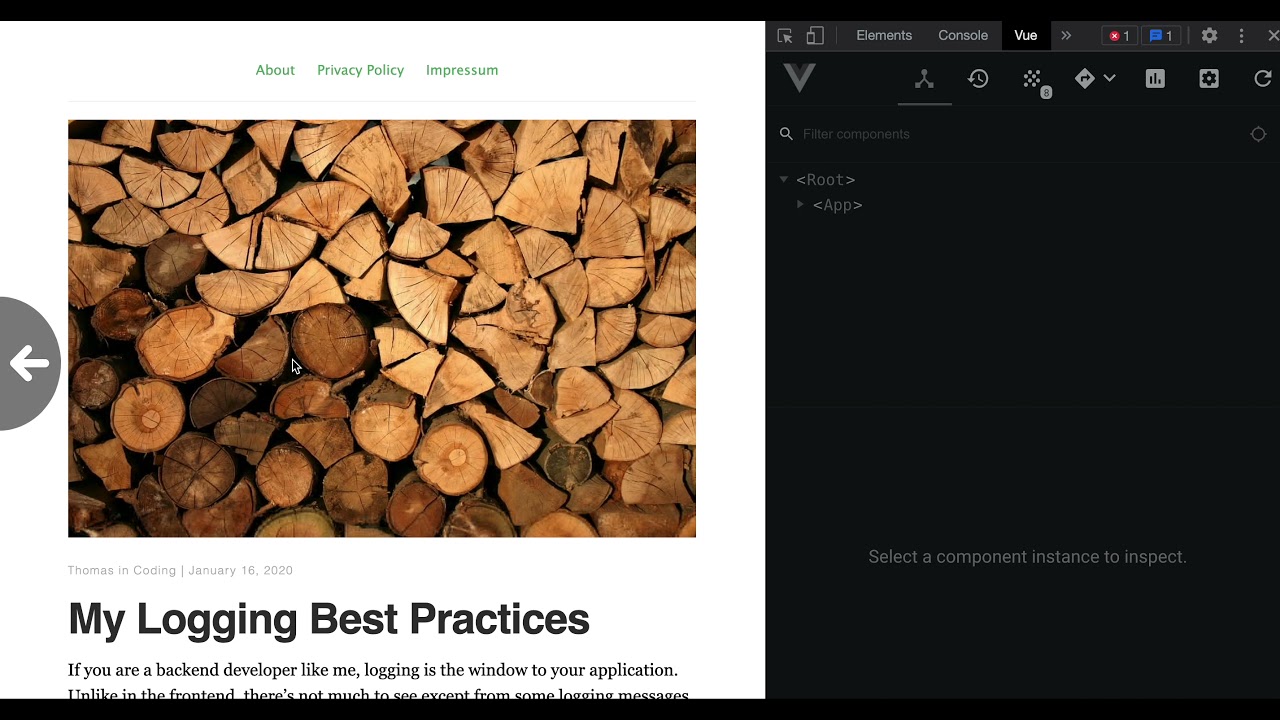Image resolution: width=1280 pixels, height=720 pixels.
Task: Open the routing dropdown arrow
Action: click(1109, 79)
